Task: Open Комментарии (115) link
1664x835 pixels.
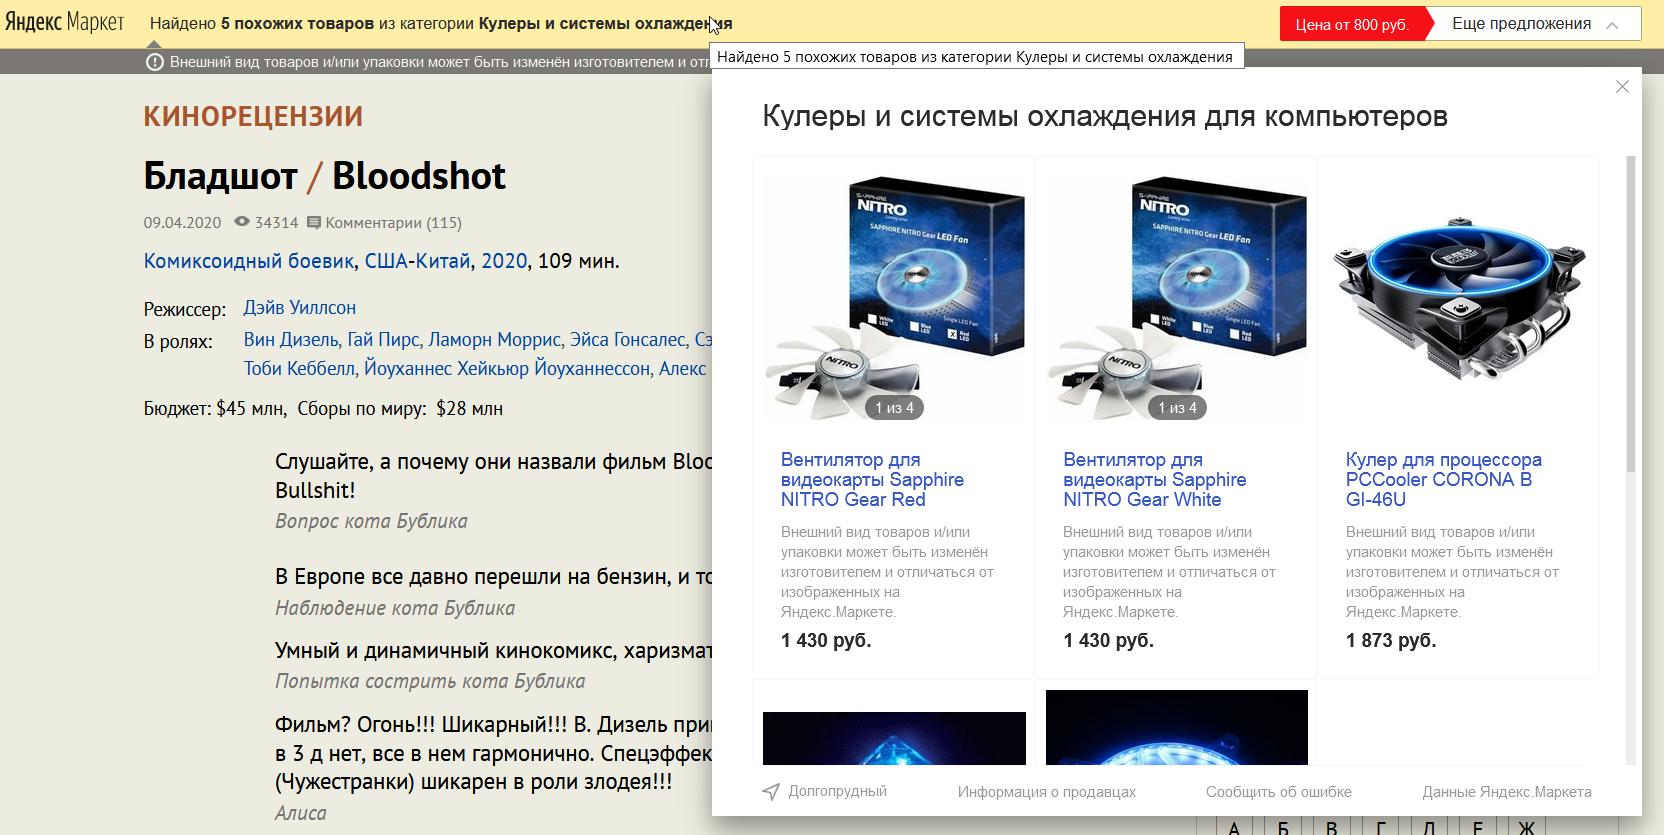Action: 393,223
